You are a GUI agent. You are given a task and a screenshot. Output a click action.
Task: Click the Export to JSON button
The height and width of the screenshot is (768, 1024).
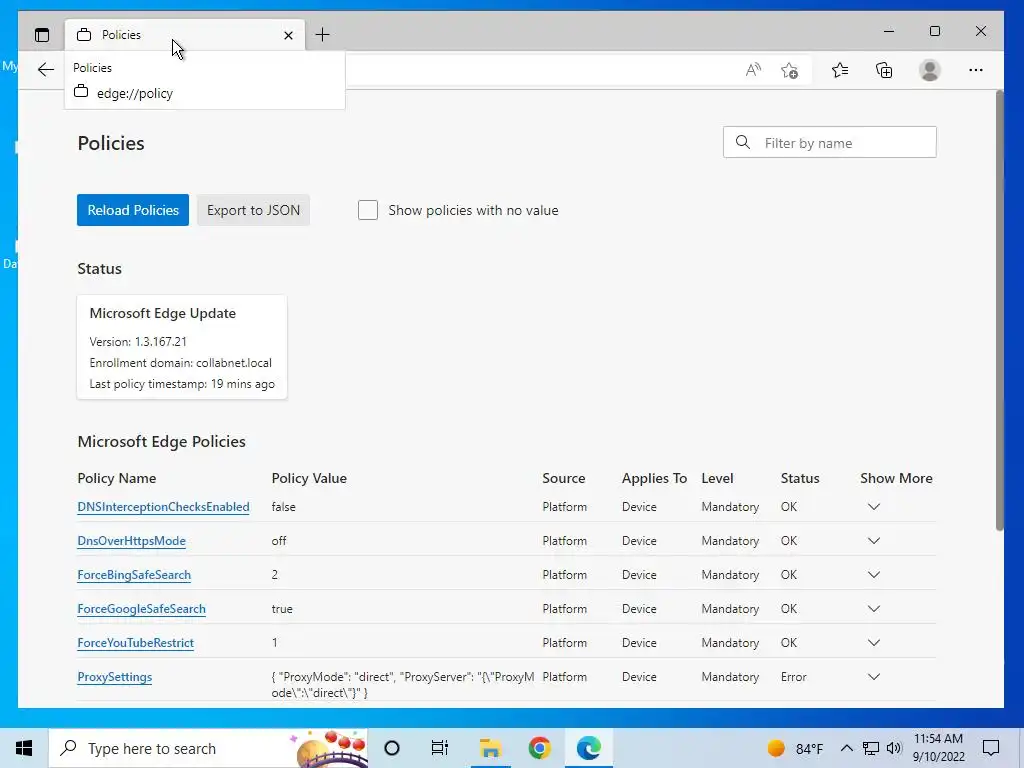click(253, 210)
